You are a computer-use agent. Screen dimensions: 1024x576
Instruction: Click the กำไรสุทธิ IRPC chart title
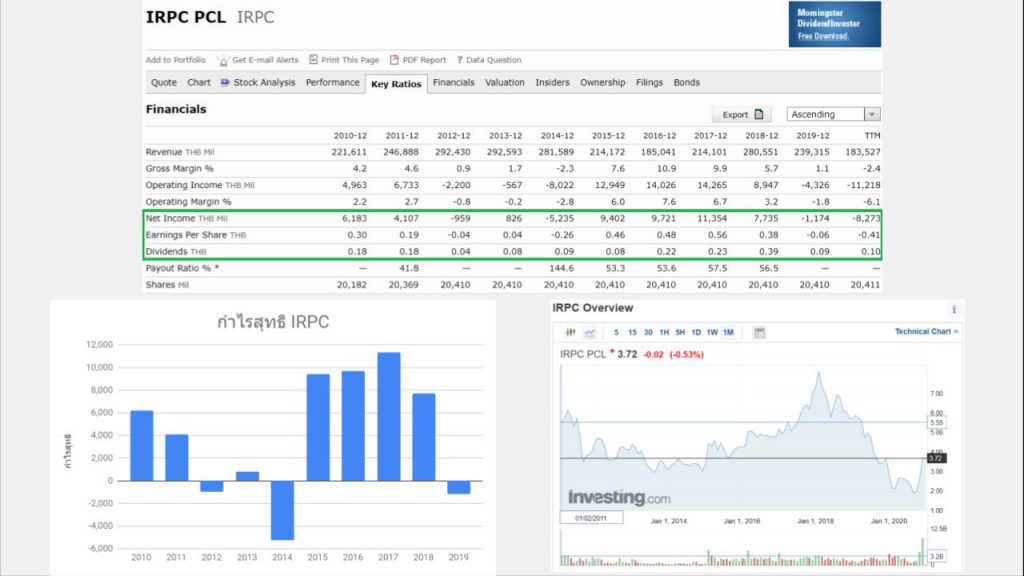pyautogui.click(x=273, y=322)
